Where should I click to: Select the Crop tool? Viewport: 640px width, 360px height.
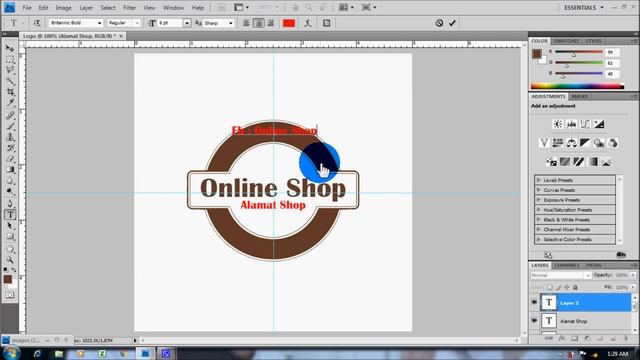coord(10,92)
